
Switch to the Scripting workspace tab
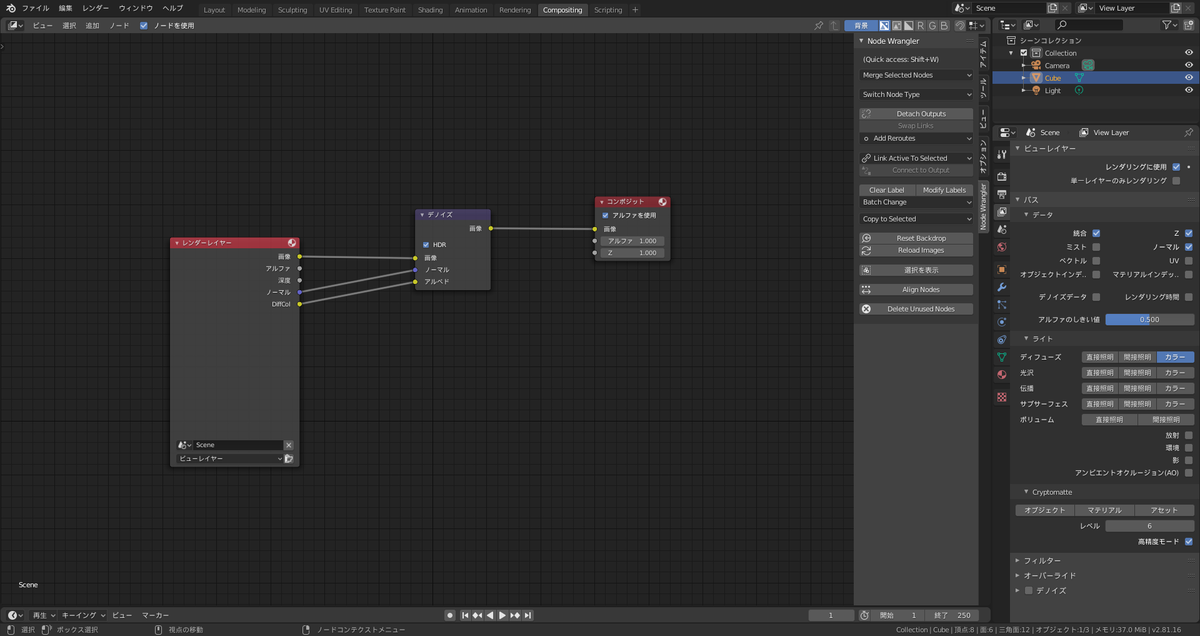click(x=608, y=10)
